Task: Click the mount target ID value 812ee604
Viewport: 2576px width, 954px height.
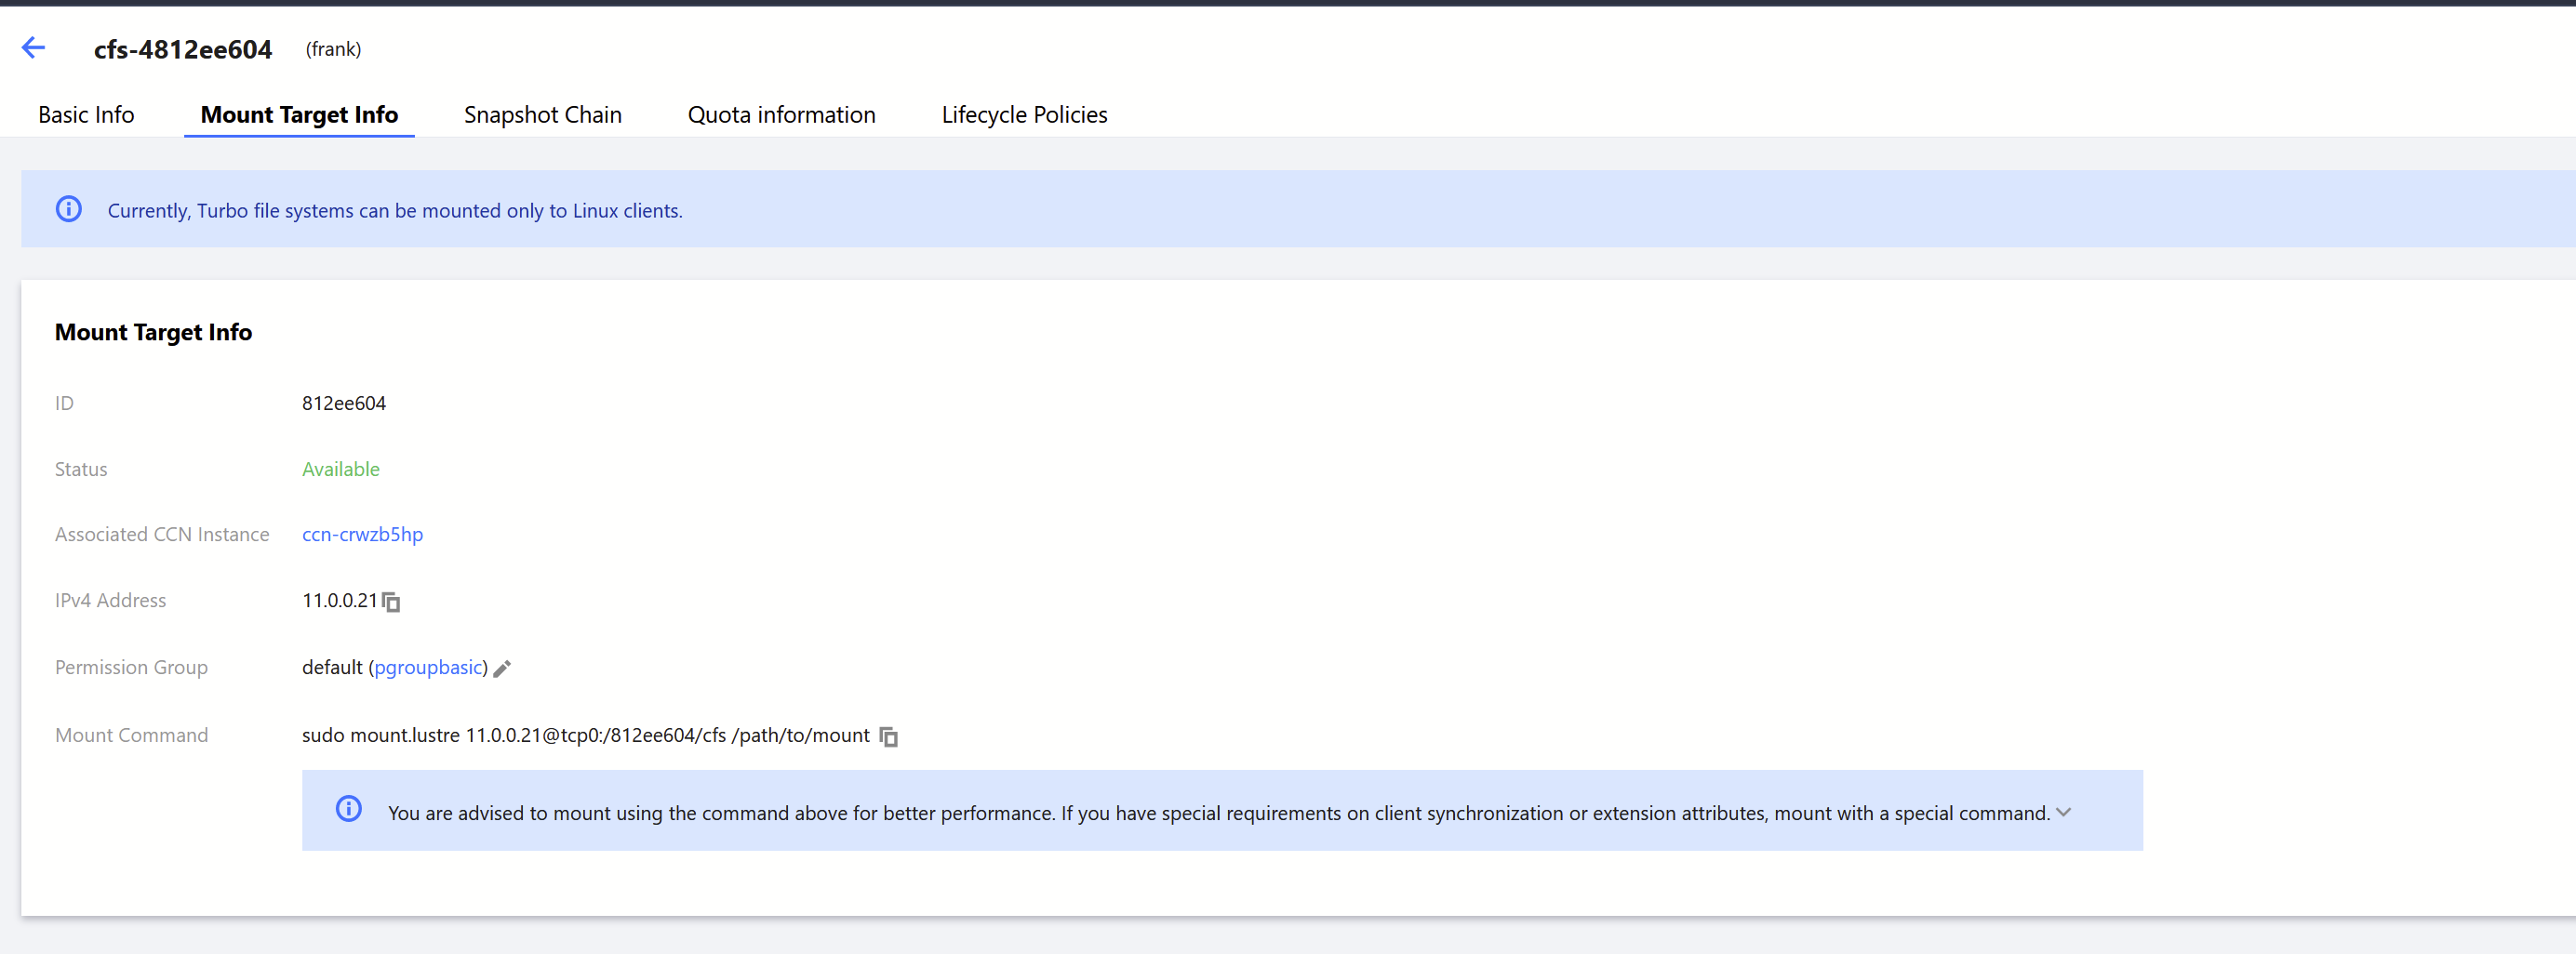Action: pos(344,403)
